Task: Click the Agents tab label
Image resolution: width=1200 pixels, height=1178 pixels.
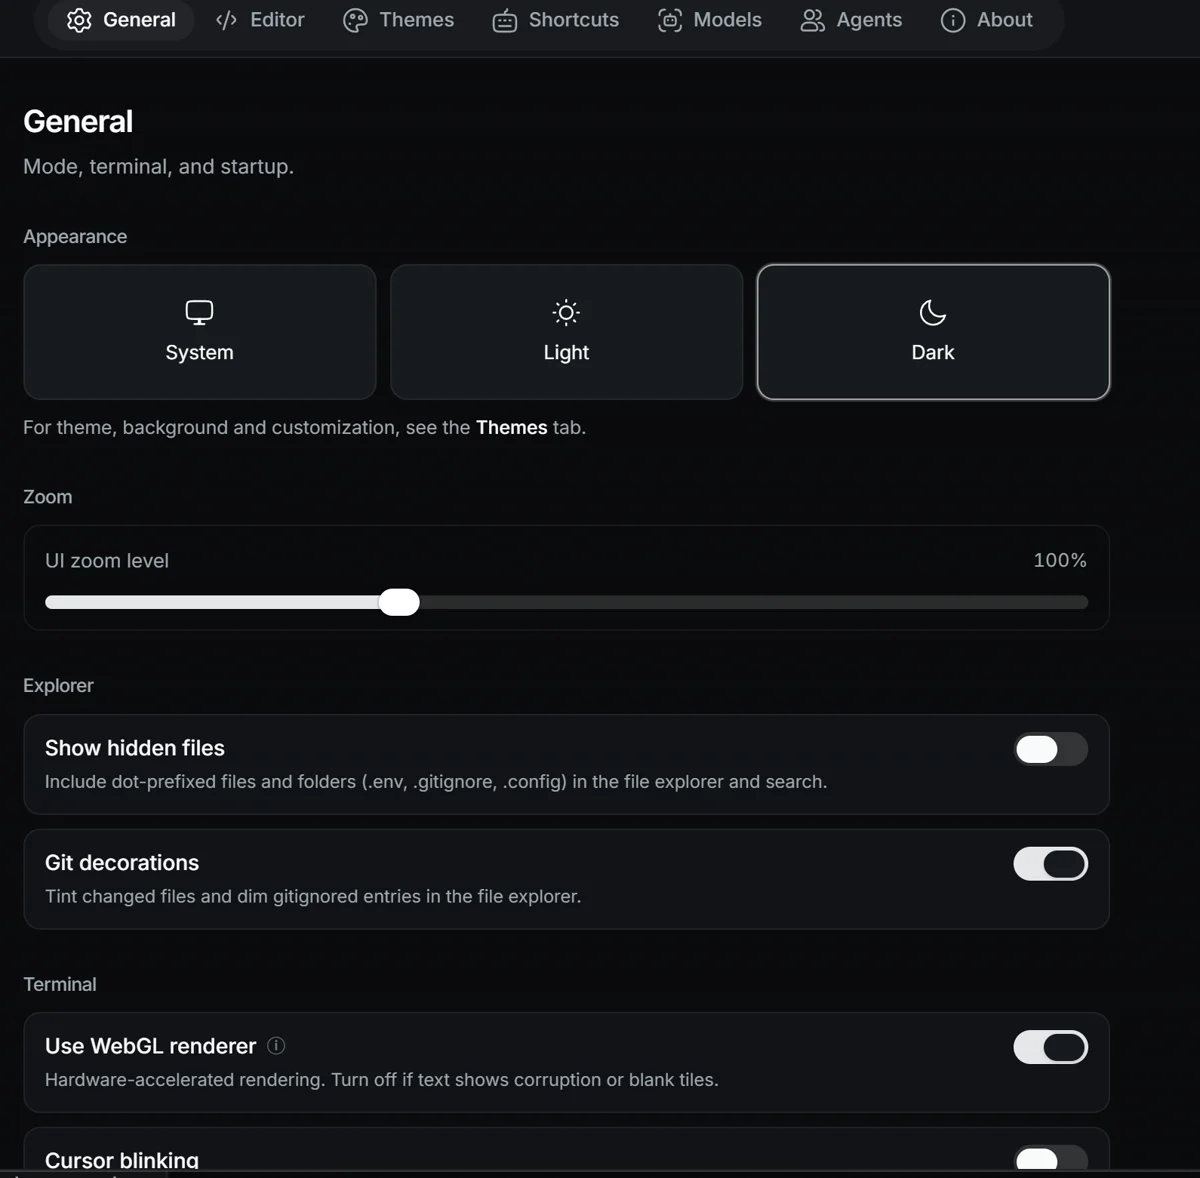Action: tap(869, 20)
